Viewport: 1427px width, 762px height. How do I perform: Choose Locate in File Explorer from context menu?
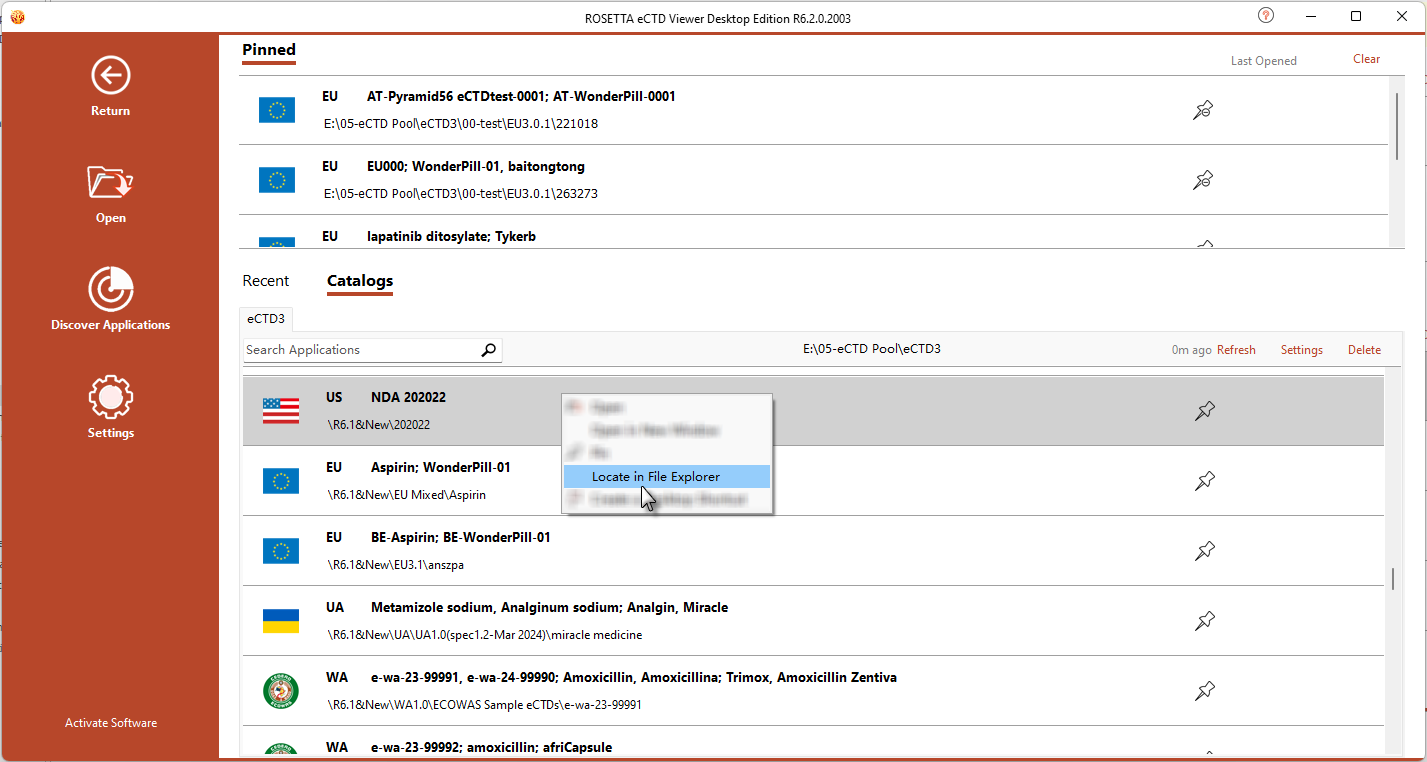(x=666, y=477)
